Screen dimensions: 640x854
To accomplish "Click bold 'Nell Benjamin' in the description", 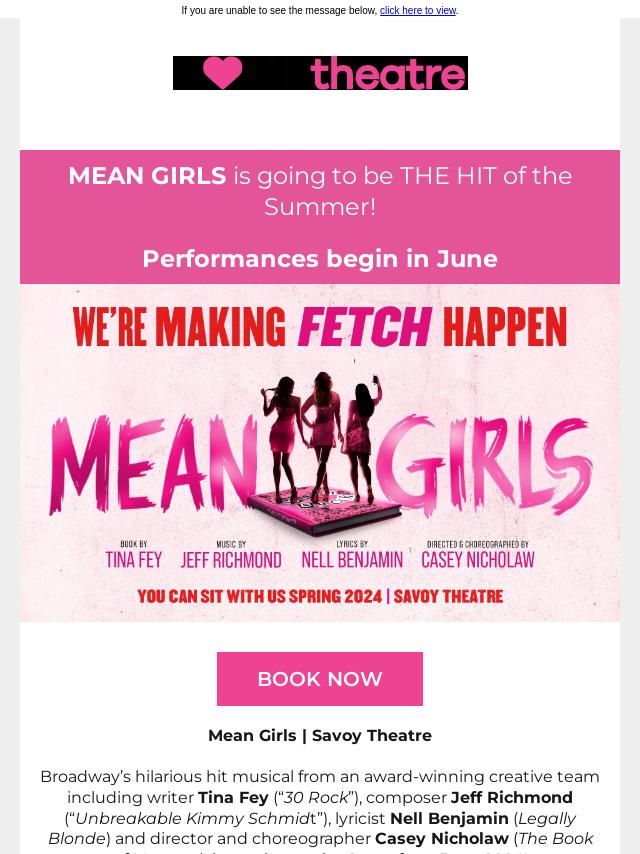I will pyautogui.click(x=449, y=818).
